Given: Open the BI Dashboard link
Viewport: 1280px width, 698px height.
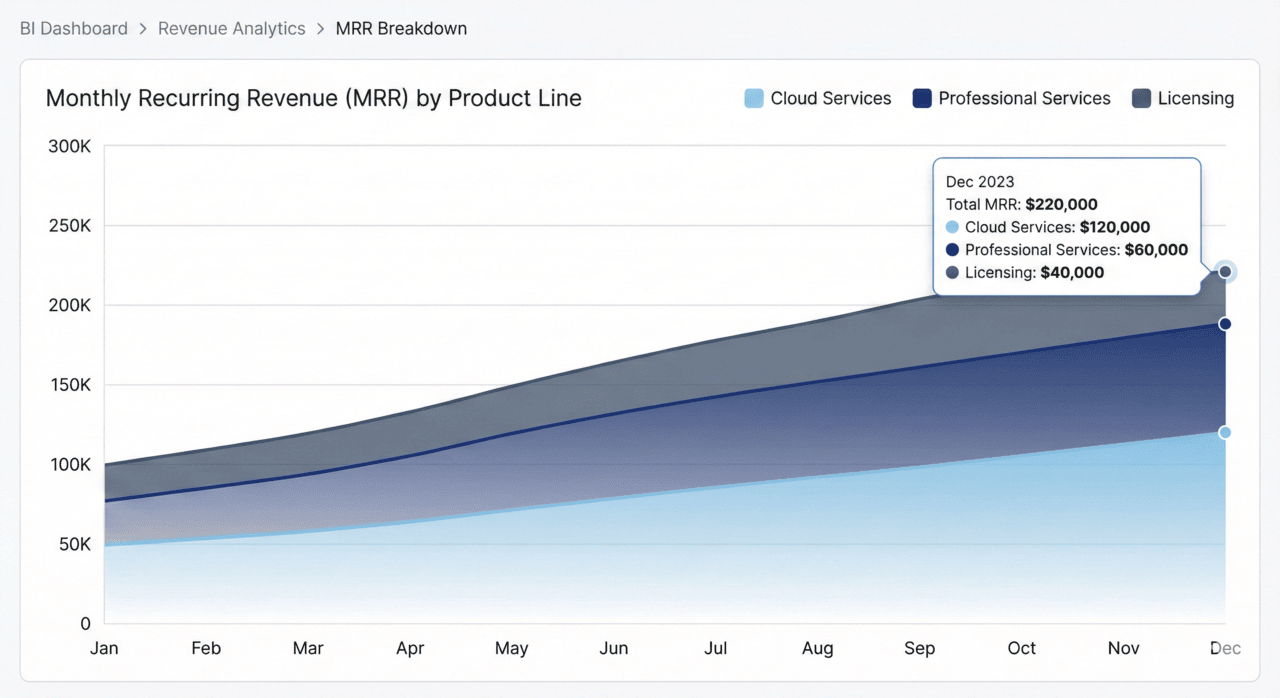Looking at the screenshot, I should pos(73,28).
